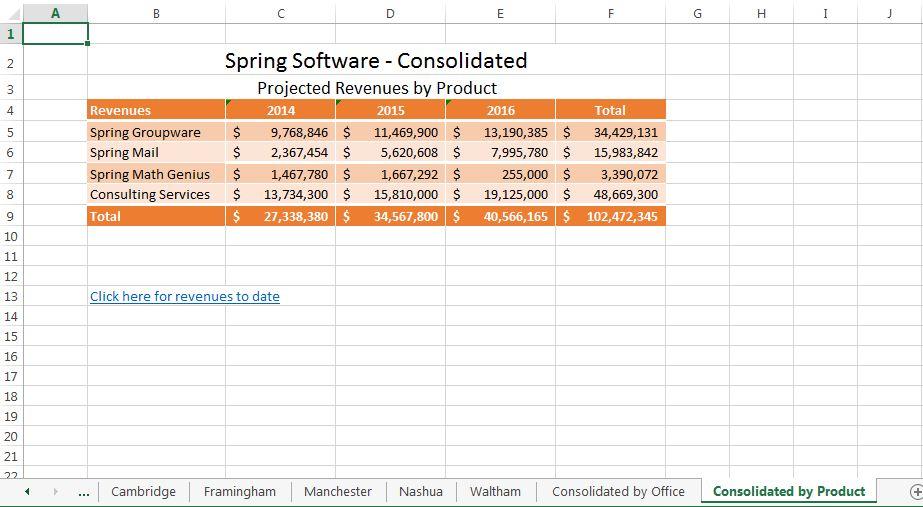Show hidden sheet tabs via ellipsis
This screenshot has height=507, width=923.
(x=84, y=491)
